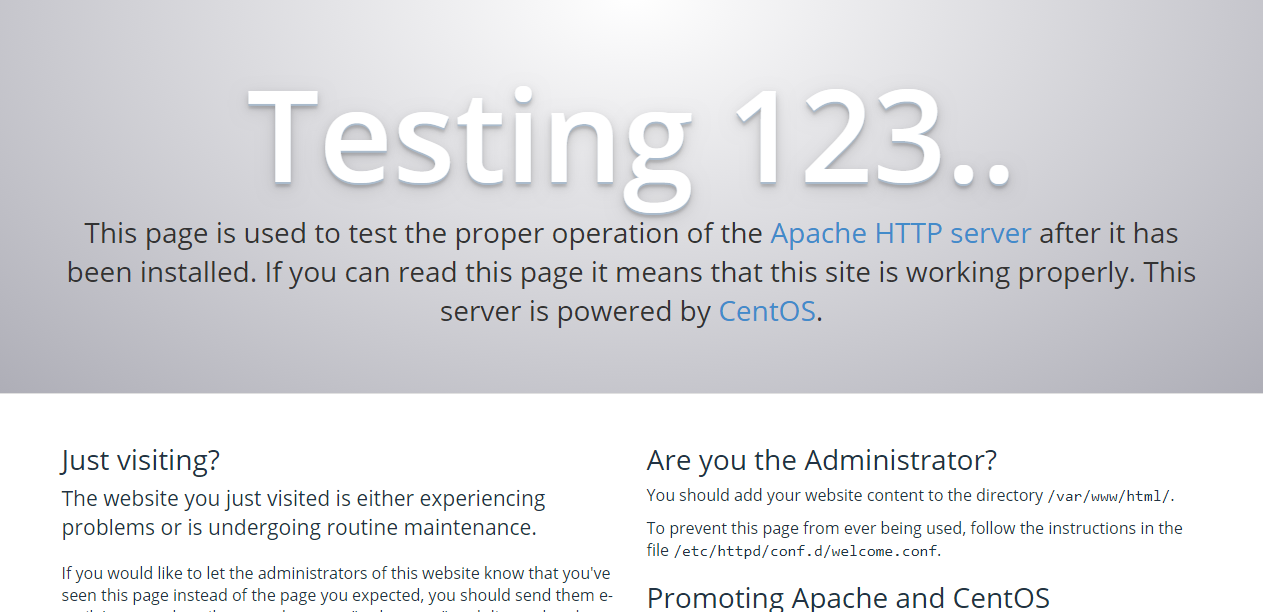Click the 'To prevent this page' sentence
Screen dimensions: 1263x612
coord(915,539)
